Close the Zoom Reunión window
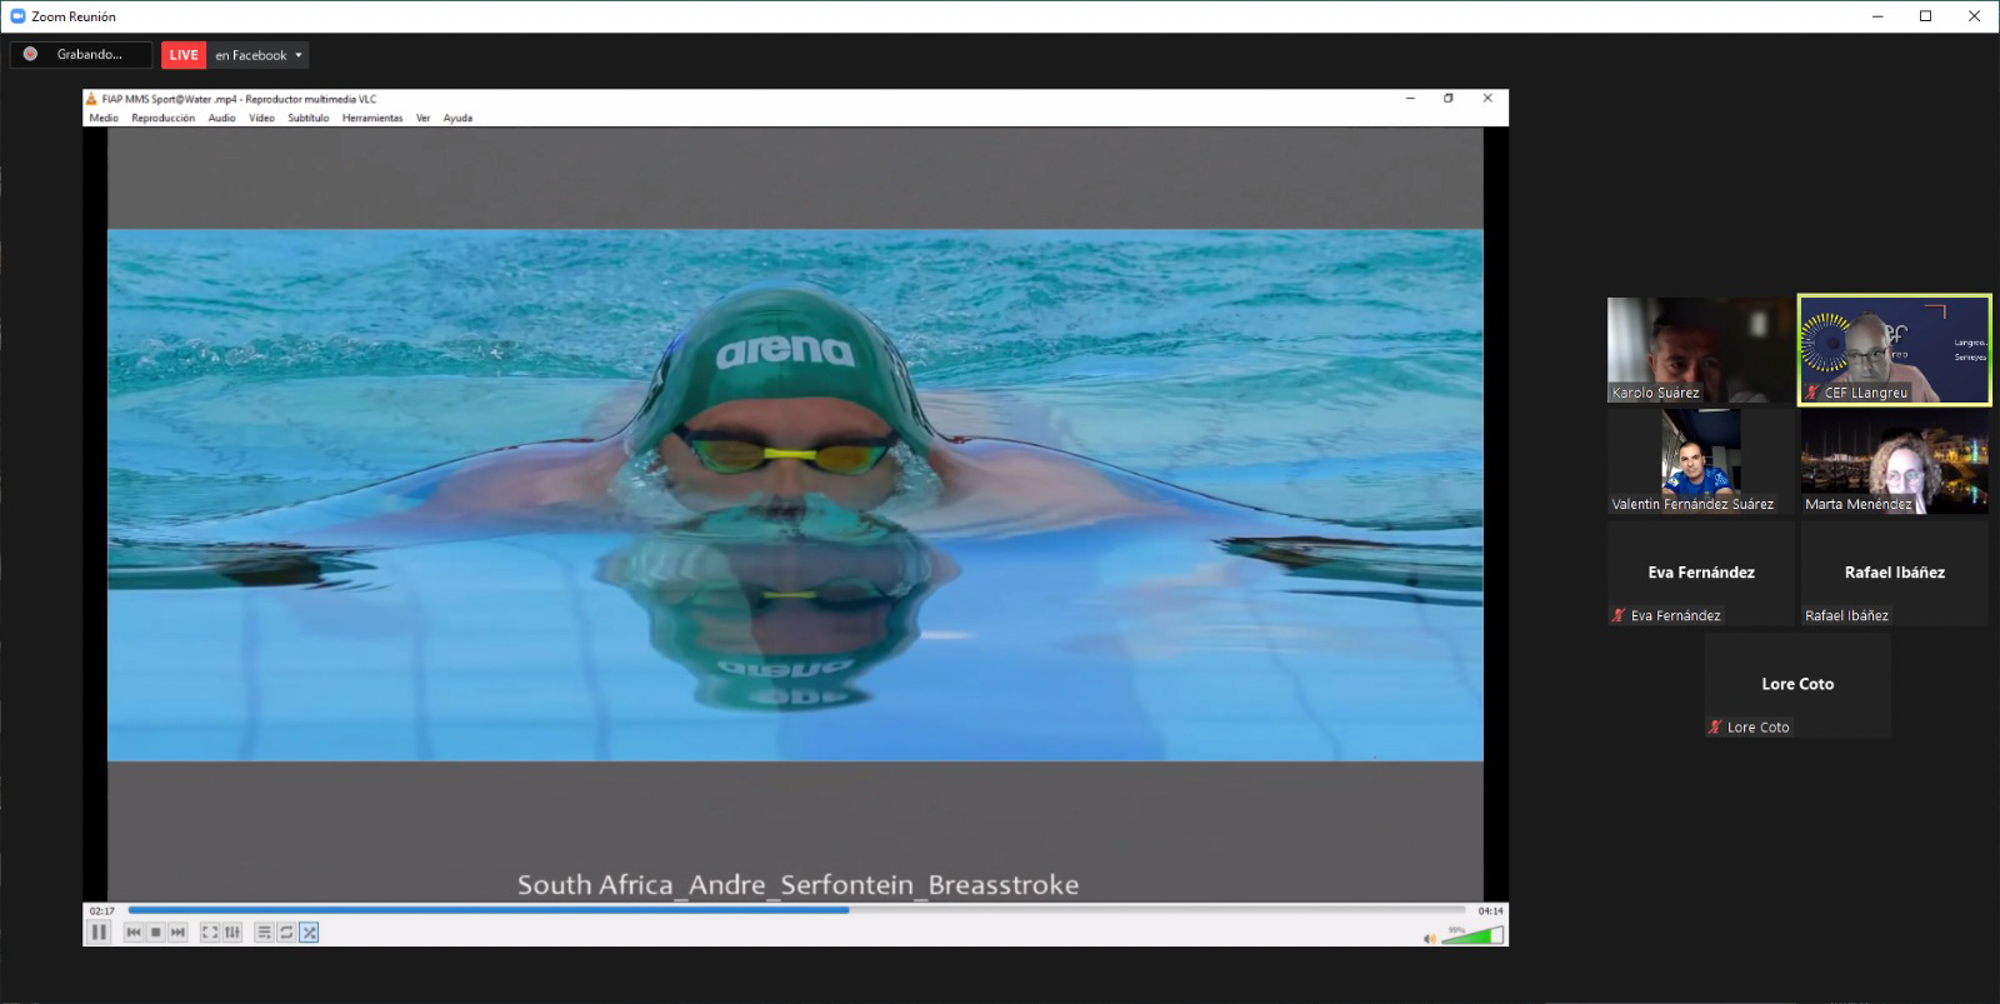 tap(1974, 16)
